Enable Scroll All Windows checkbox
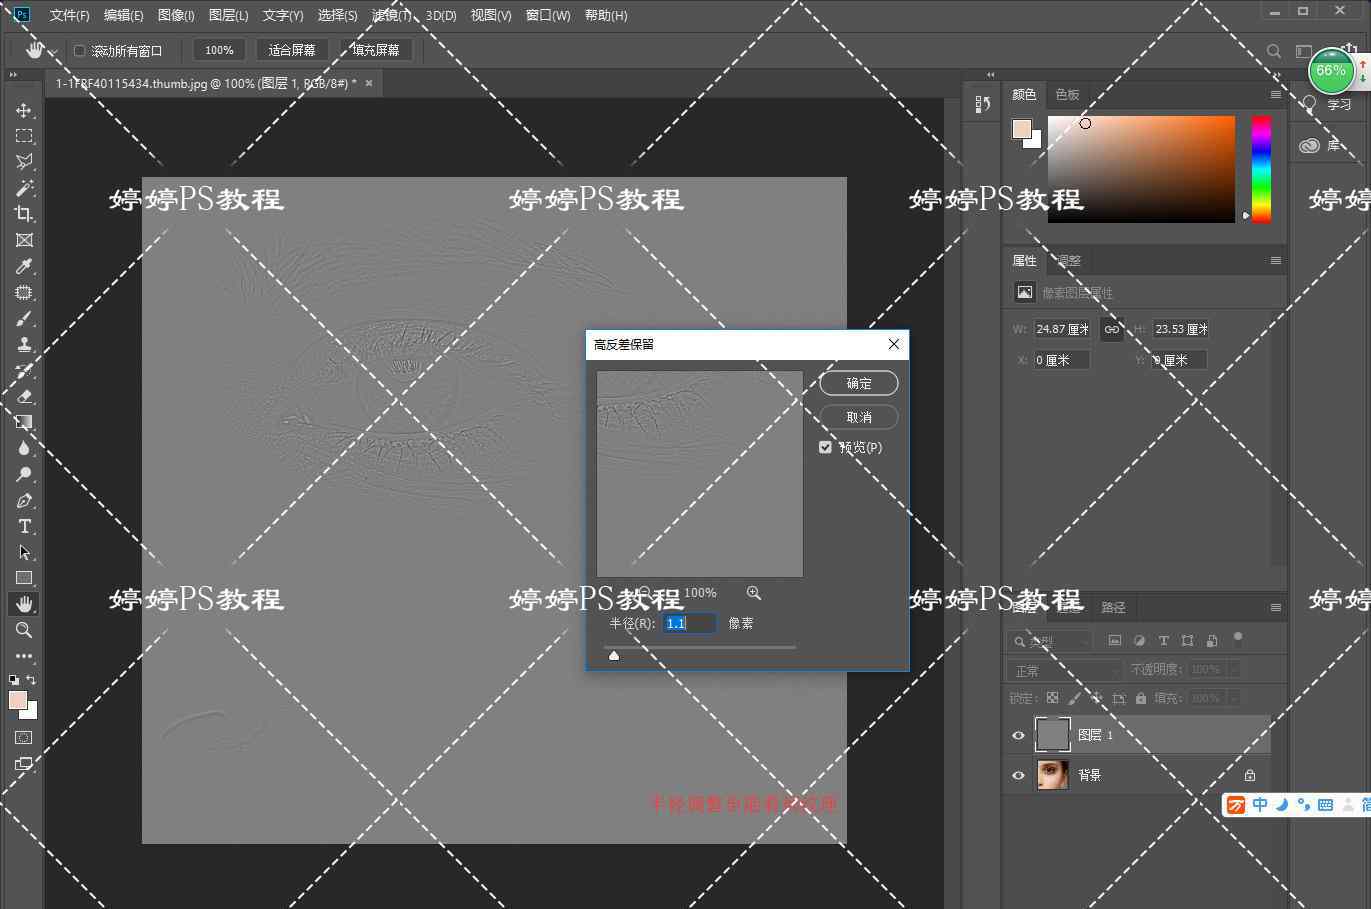Viewport: 1371px width, 909px height. [80, 51]
